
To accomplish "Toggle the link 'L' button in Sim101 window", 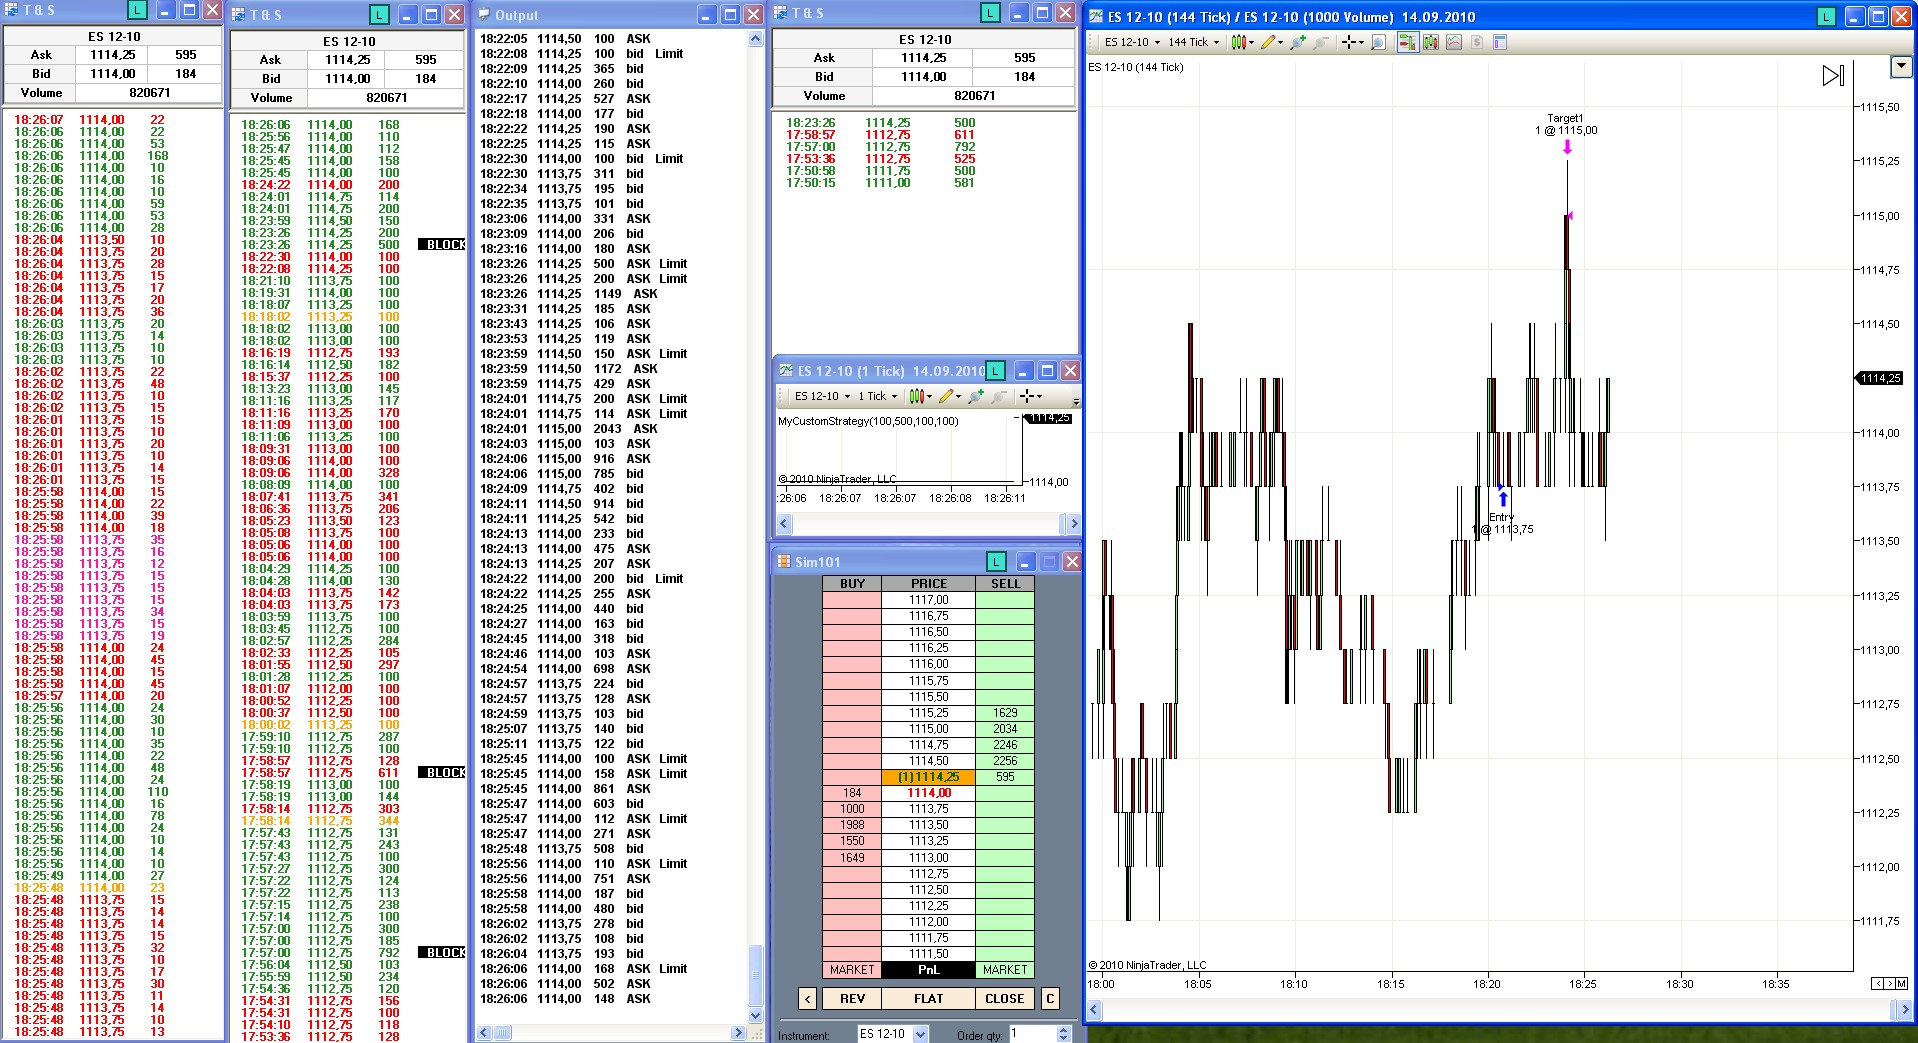I will 995,561.
